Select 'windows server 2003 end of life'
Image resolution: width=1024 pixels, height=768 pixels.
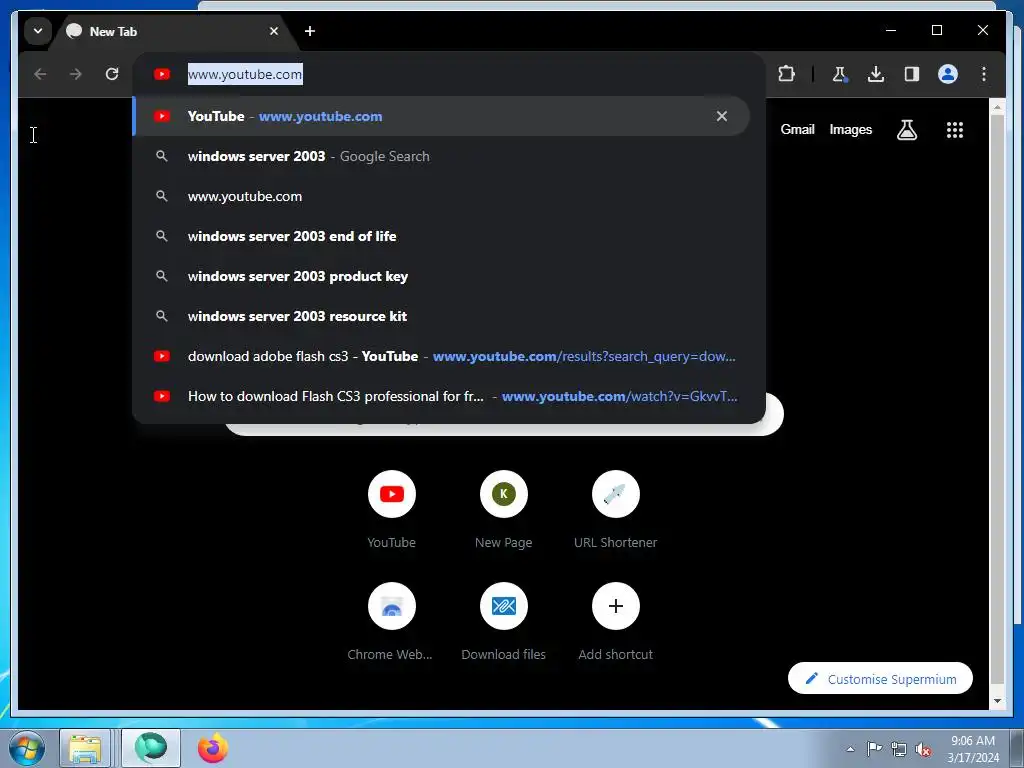coord(441,236)
